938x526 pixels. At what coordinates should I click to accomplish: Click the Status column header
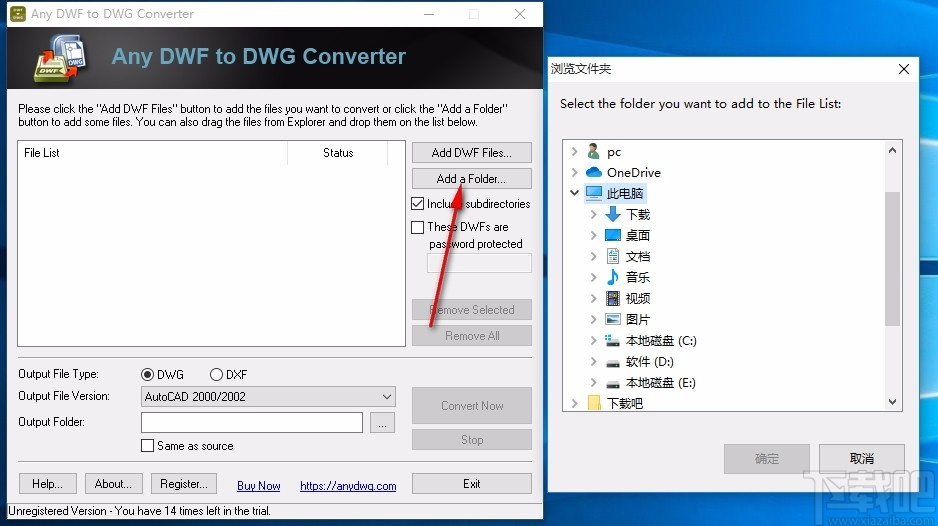338,153
